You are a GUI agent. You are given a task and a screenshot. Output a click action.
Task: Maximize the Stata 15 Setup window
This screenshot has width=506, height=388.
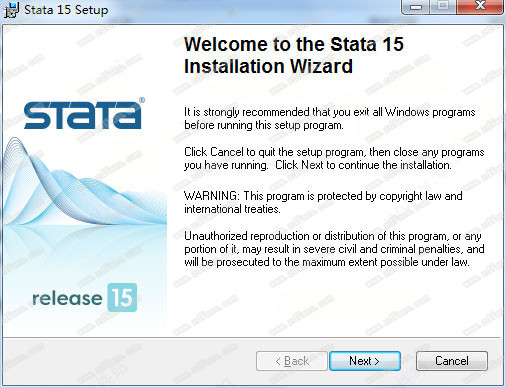pyautogui.click(x=443, y=7)
